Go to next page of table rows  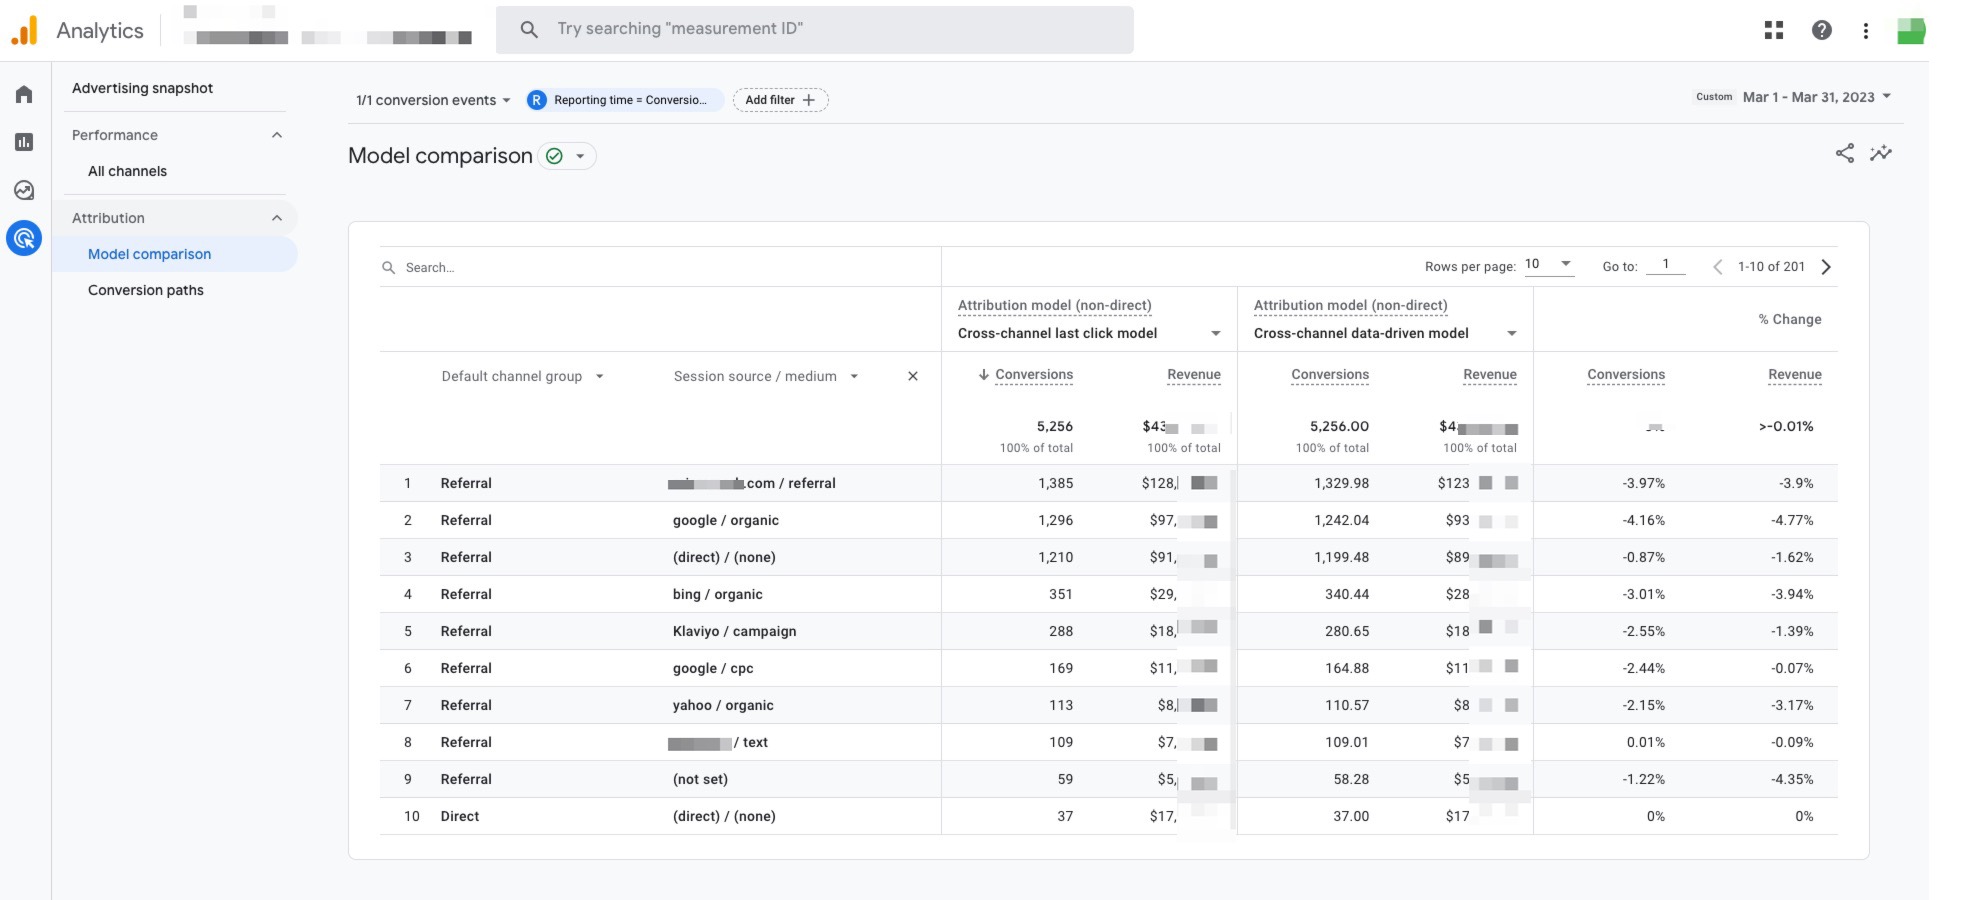pyautogui.click(x=1826, y=267)
